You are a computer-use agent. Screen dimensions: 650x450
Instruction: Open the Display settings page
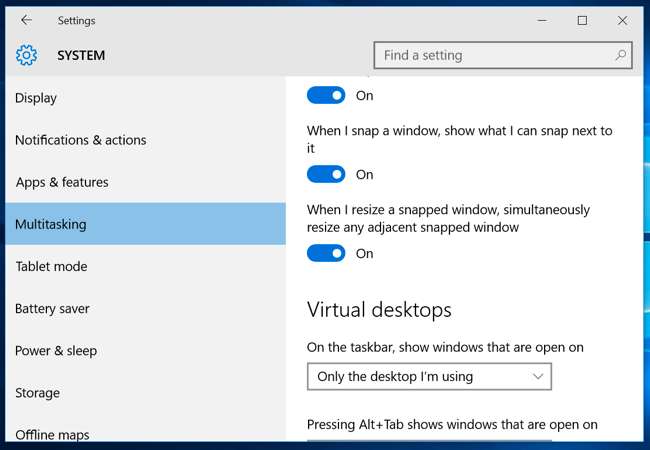click(36, 98)
